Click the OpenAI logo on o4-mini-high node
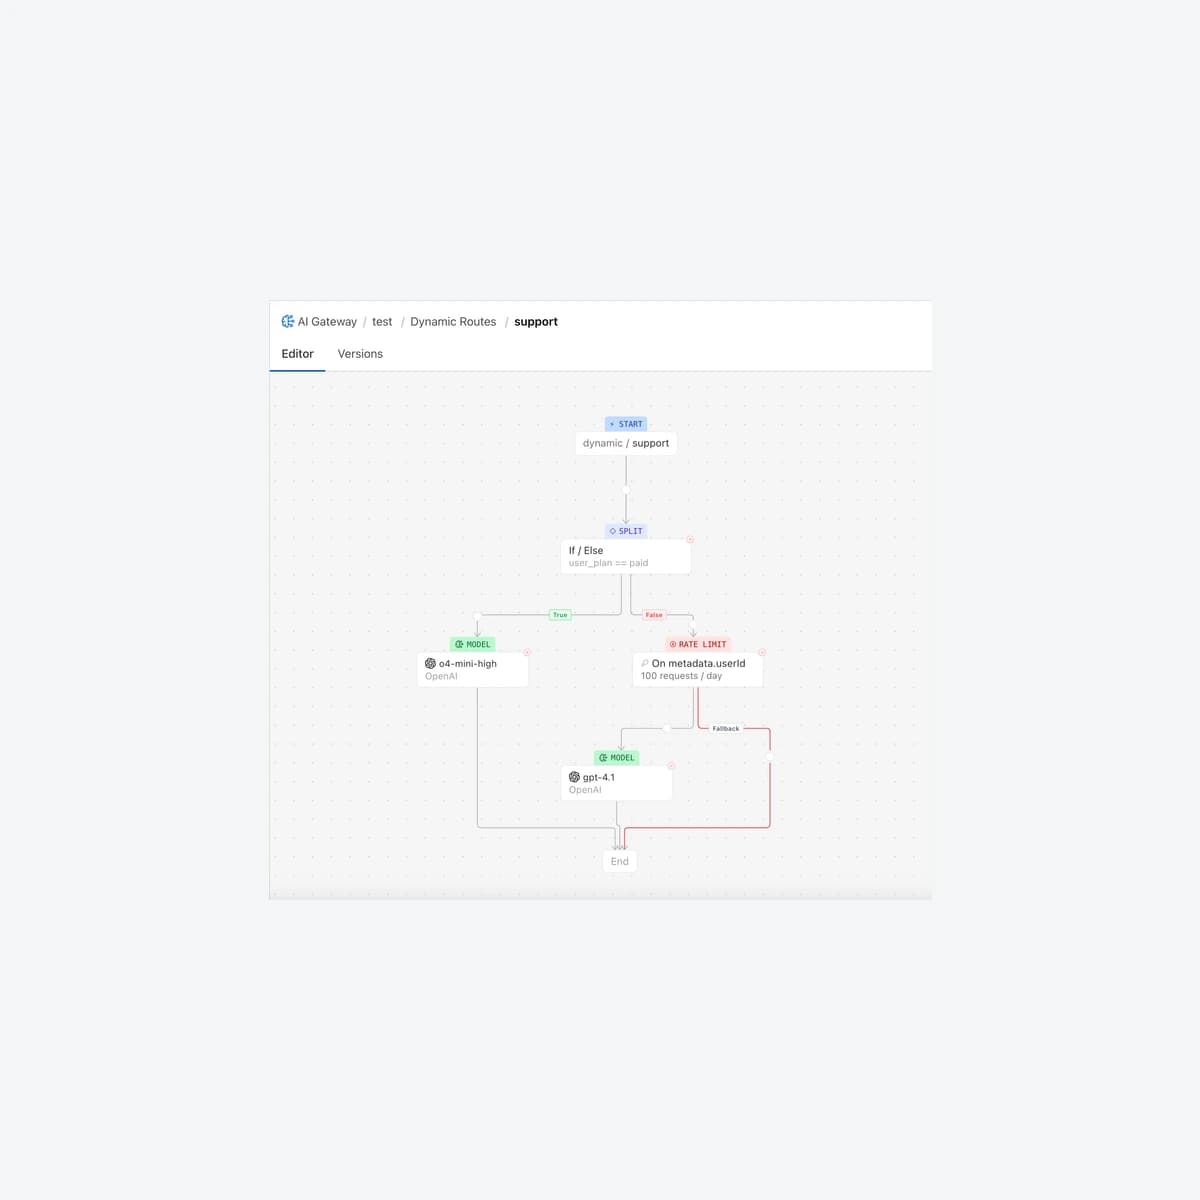The width and height of the screenshot is (1200, 1200). tap(430, 664)
